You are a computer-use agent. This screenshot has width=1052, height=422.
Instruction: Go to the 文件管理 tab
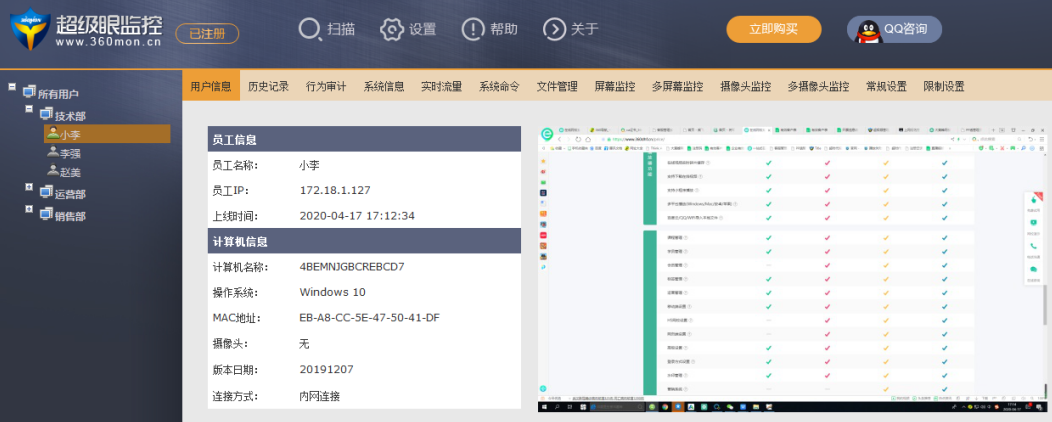pyautogui.click(x=557, y=86)
